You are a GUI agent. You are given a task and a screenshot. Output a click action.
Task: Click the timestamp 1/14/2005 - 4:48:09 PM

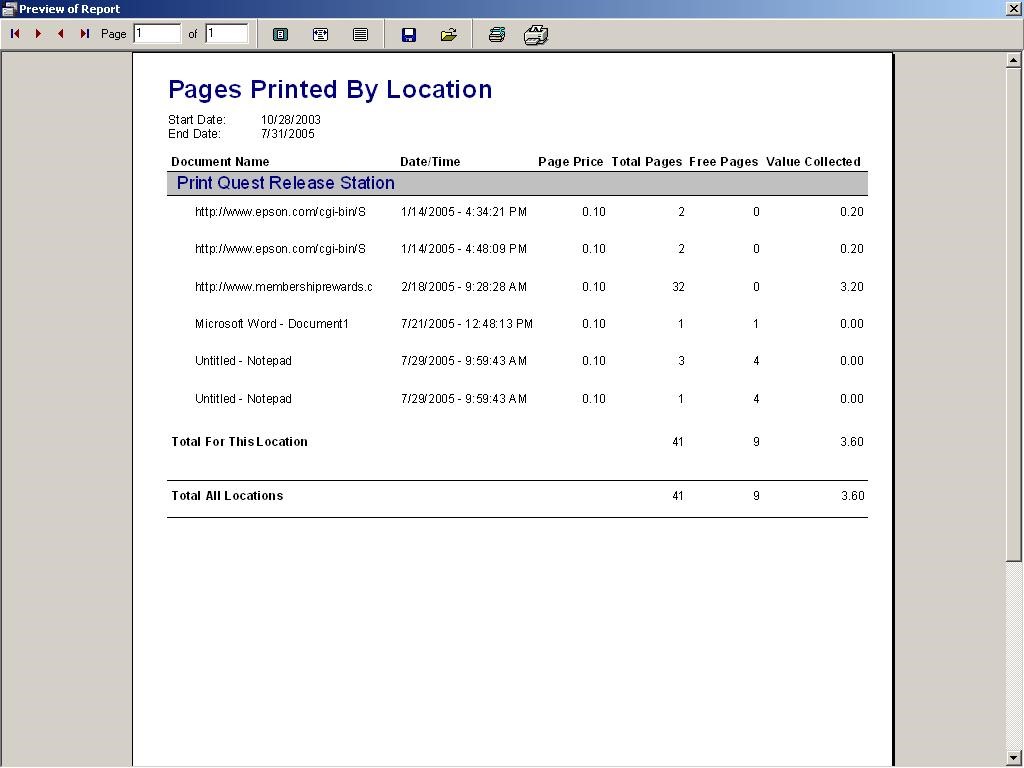point(464,249)
